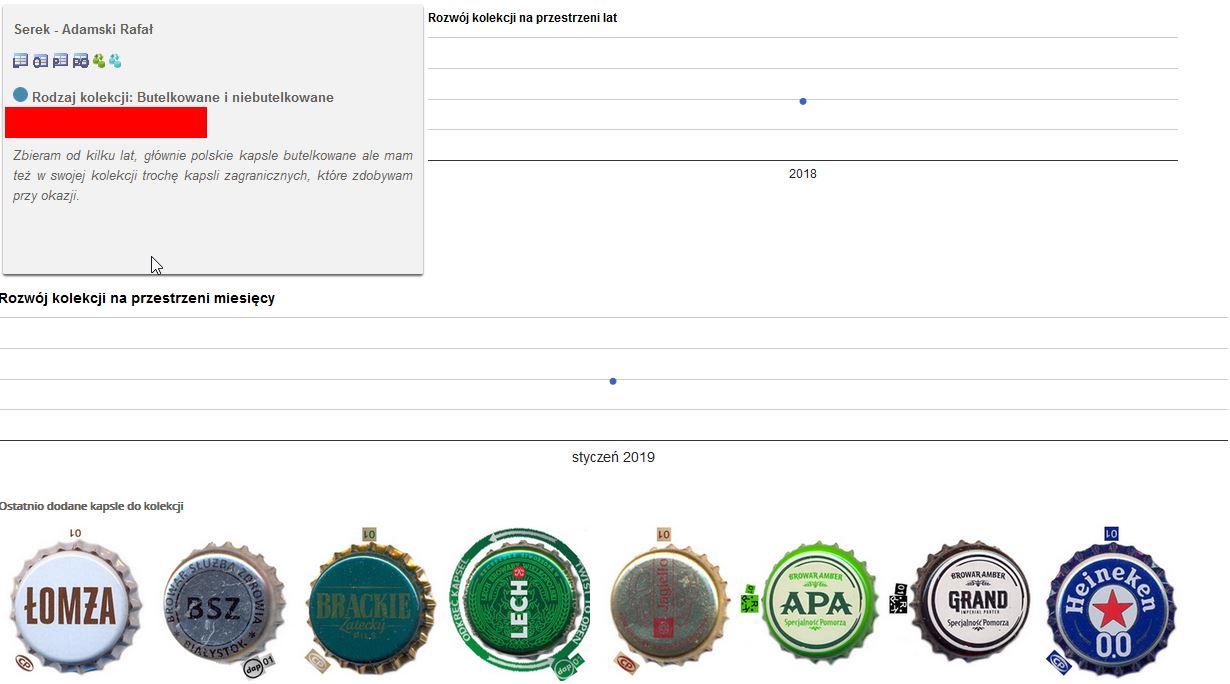Click the light-blue exchange caps icon
This screenshot has width=1230, height=684.
(115, 61)
